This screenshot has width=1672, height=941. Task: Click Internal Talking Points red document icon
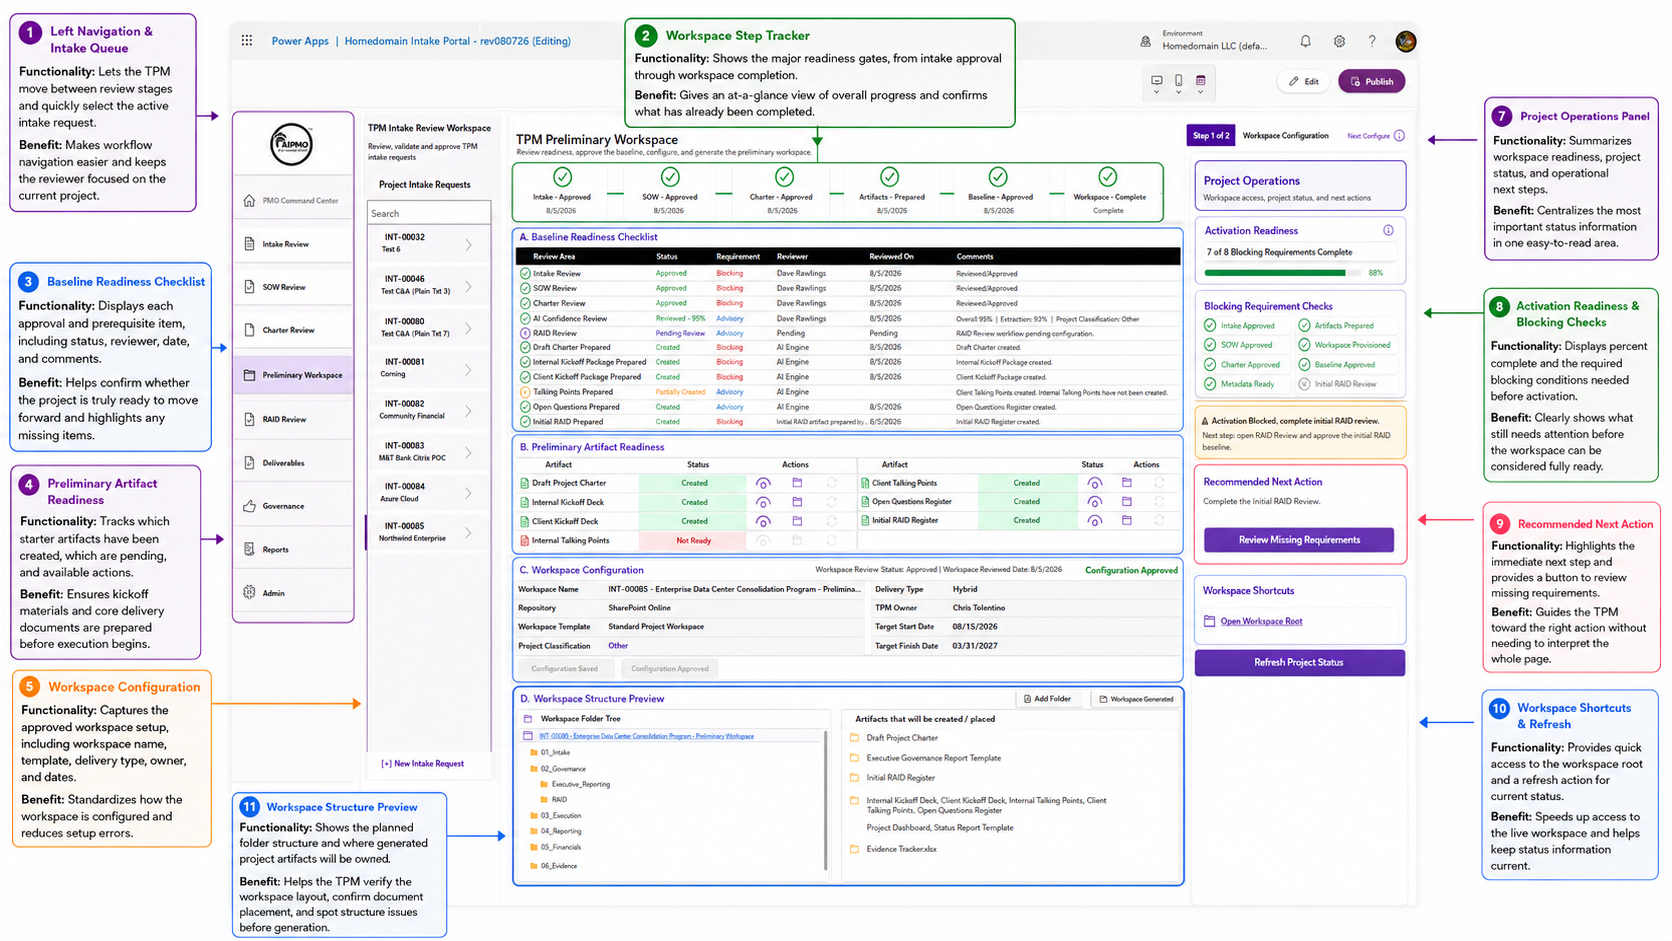[x=524, y=541]
